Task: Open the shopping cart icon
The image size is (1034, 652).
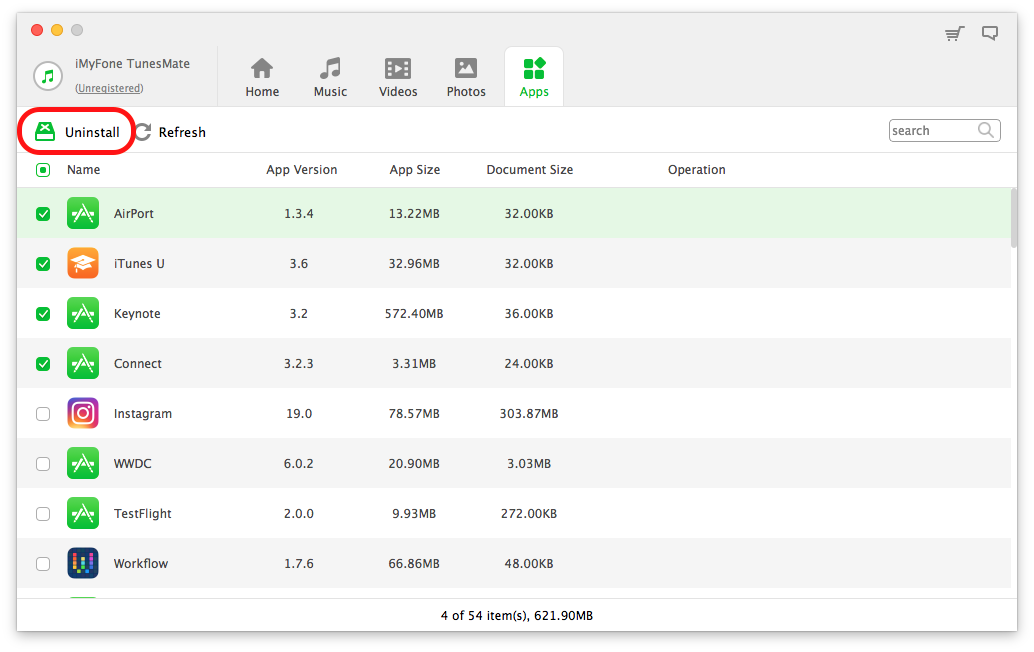Action: coord(954,34)
